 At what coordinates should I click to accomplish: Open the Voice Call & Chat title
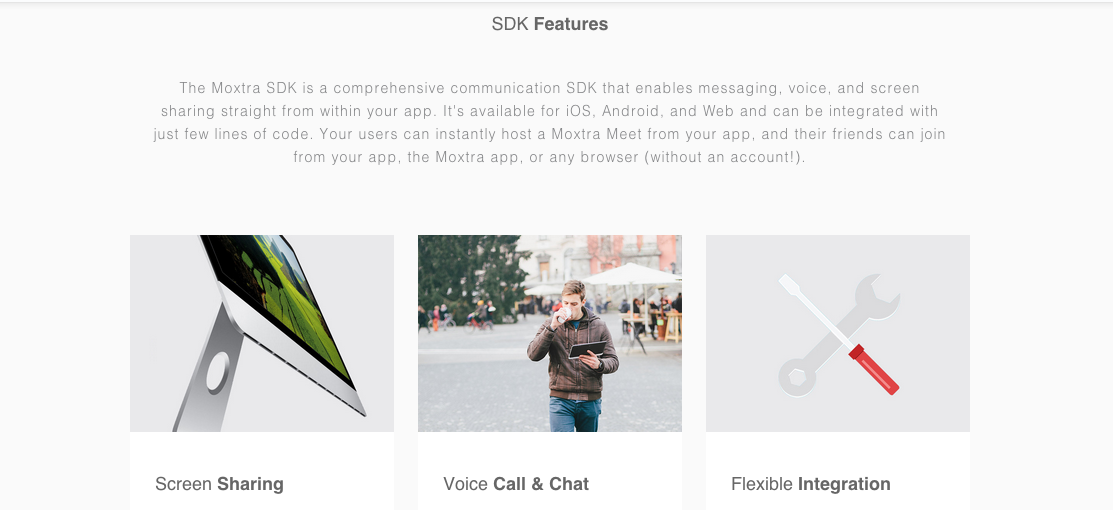(516, 484)
